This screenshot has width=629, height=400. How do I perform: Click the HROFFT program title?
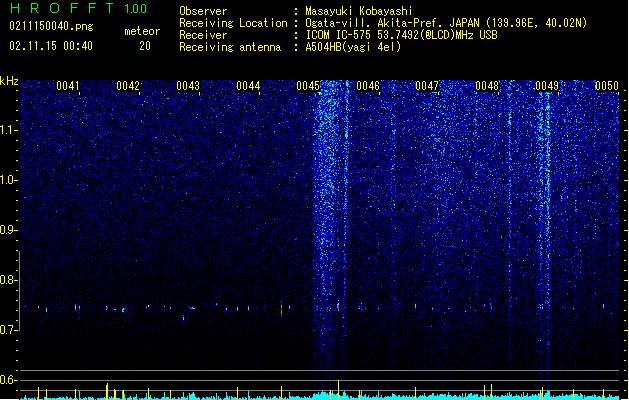pos(62,8)
